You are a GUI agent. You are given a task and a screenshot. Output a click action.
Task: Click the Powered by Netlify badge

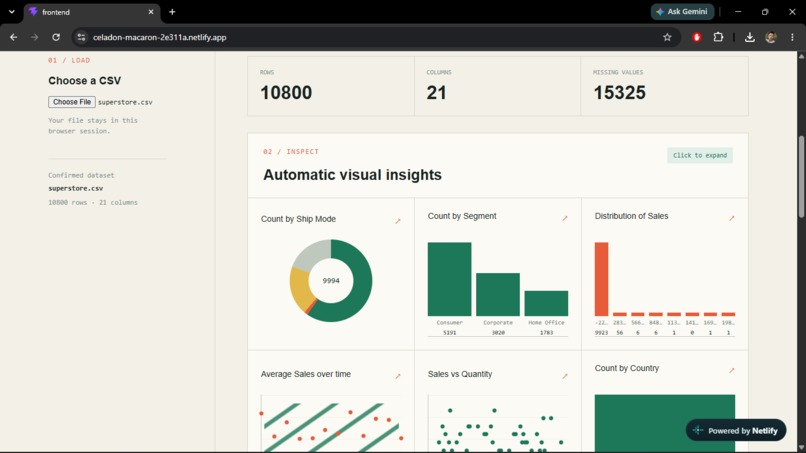click(x=736, y=430)
